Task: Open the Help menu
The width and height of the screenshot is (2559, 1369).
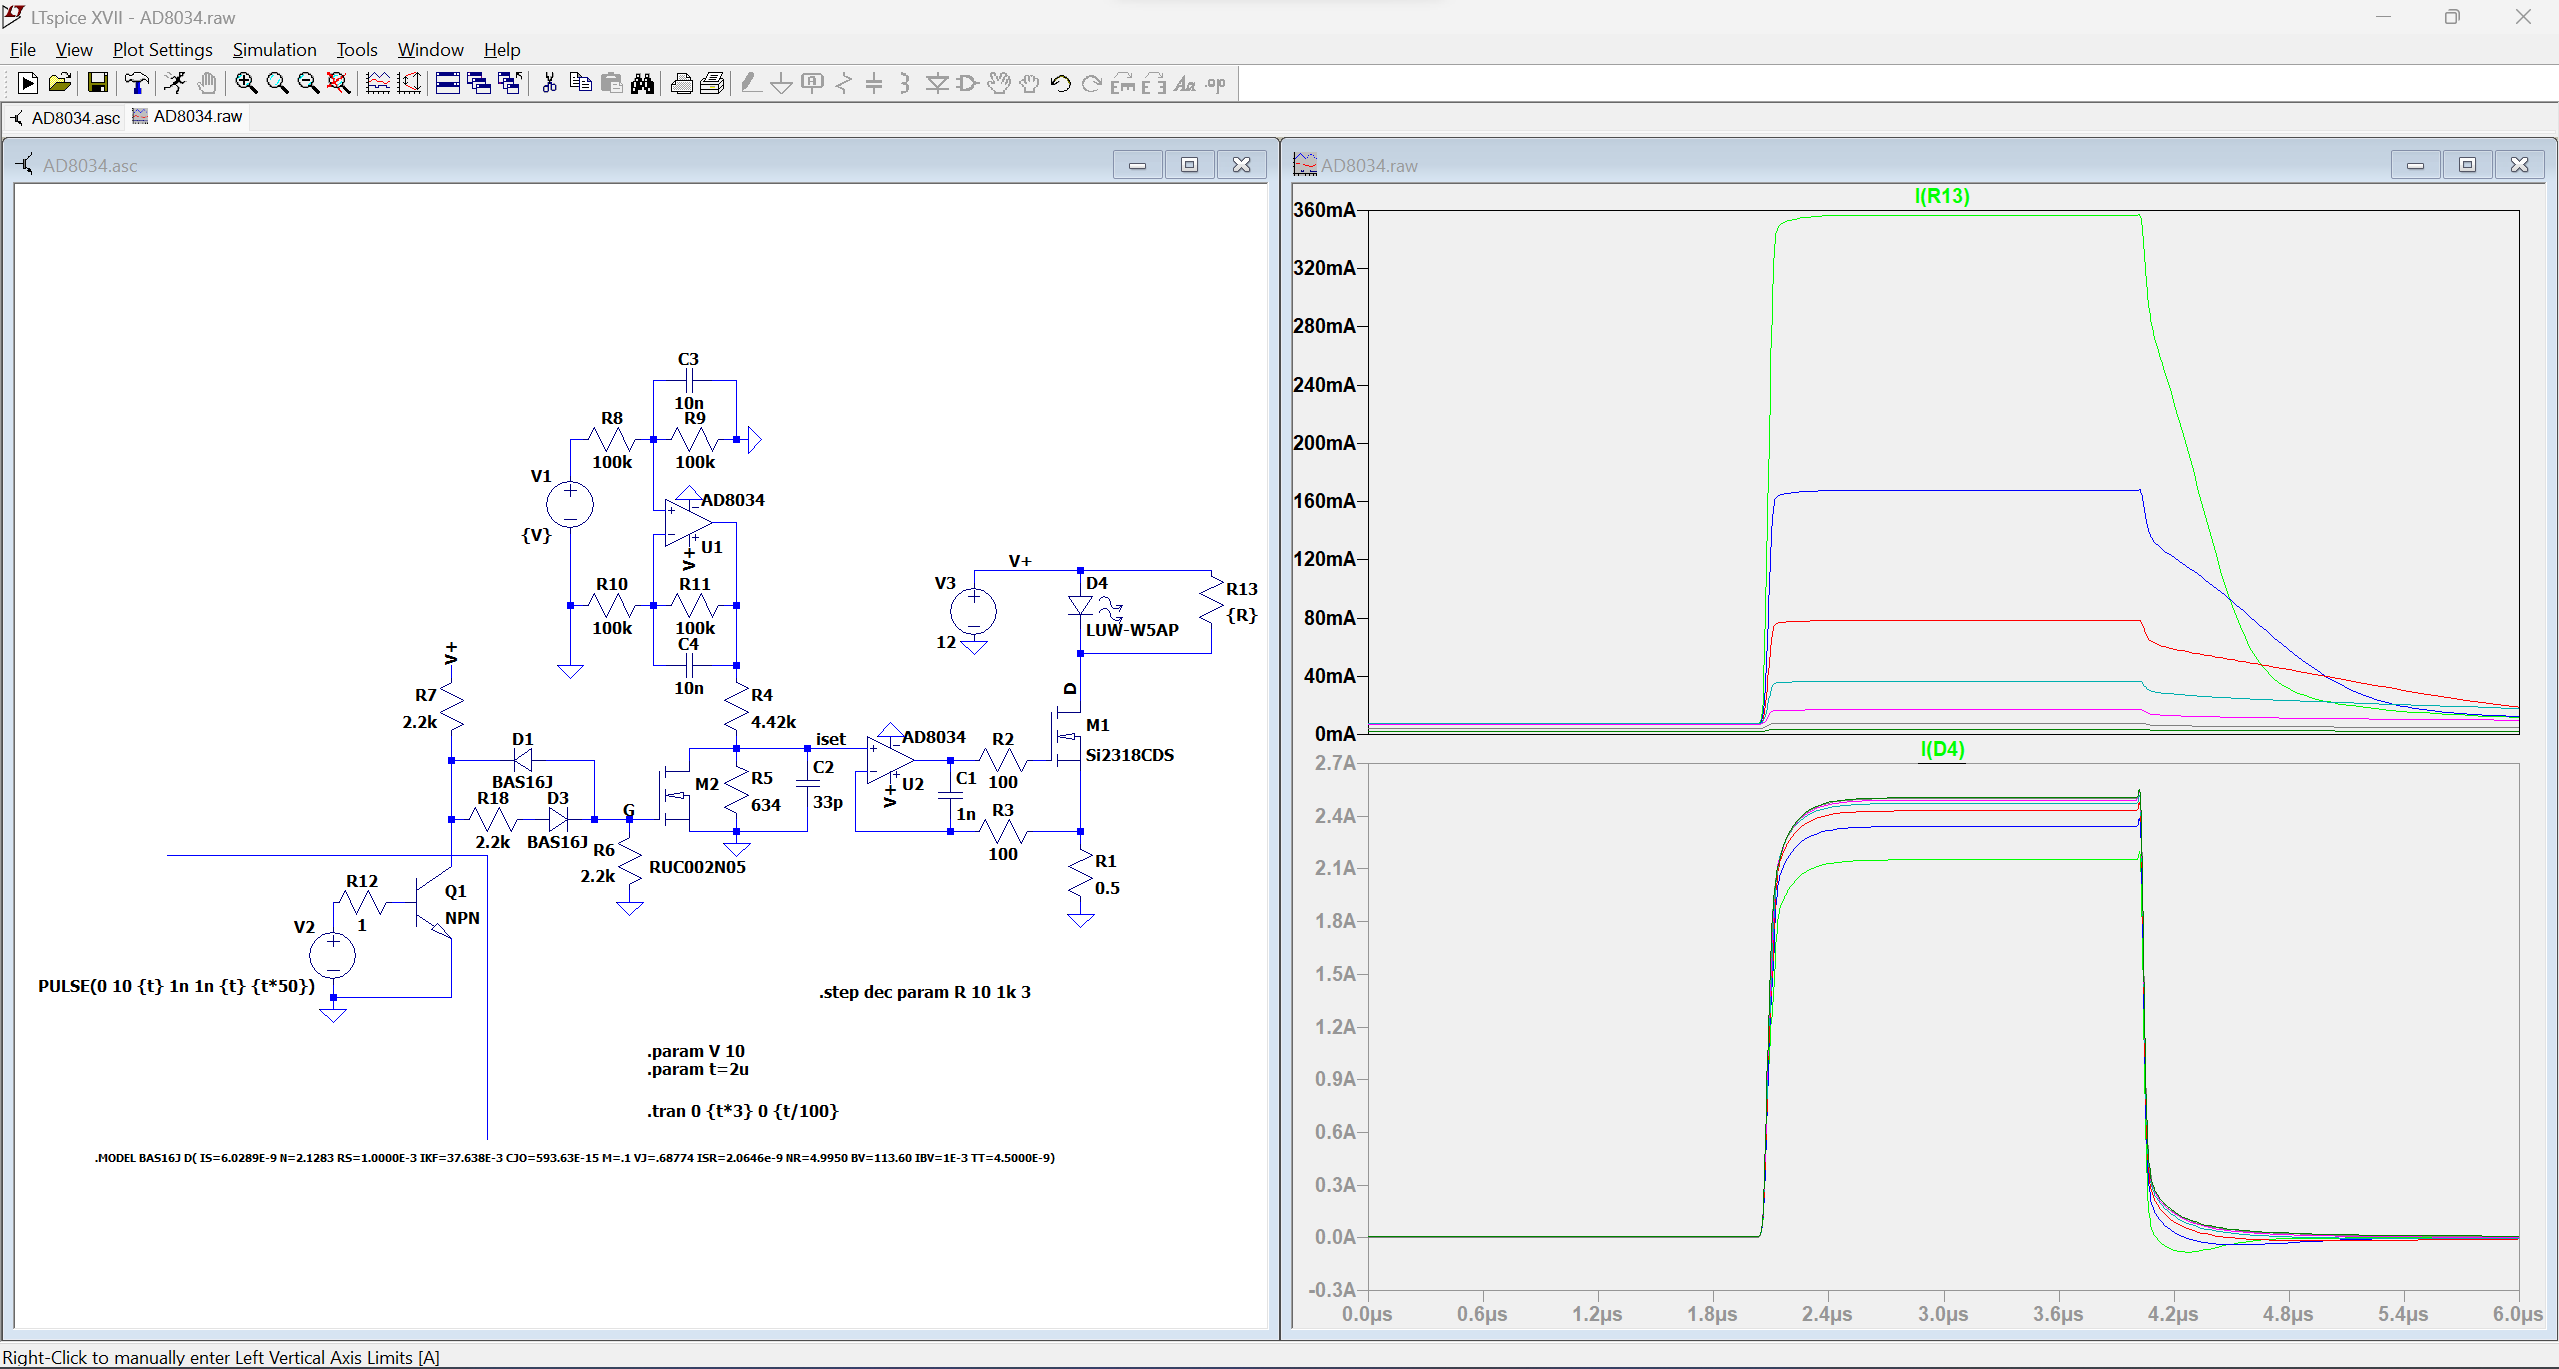Action: pos(502,50)
